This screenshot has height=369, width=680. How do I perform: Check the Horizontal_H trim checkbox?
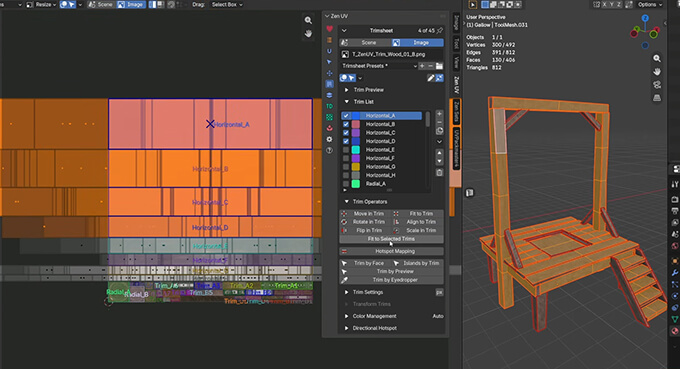(346, 175)
